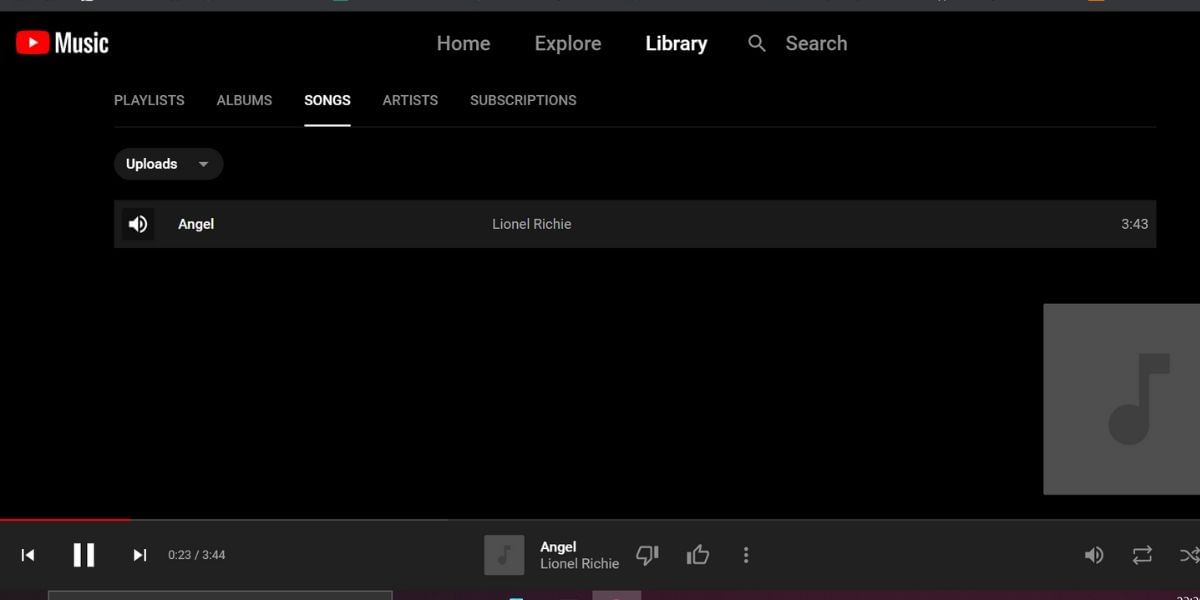The width and height of the screenshot is (1200, 600).
Task: Skip to the next track
Action: point(139,555)
